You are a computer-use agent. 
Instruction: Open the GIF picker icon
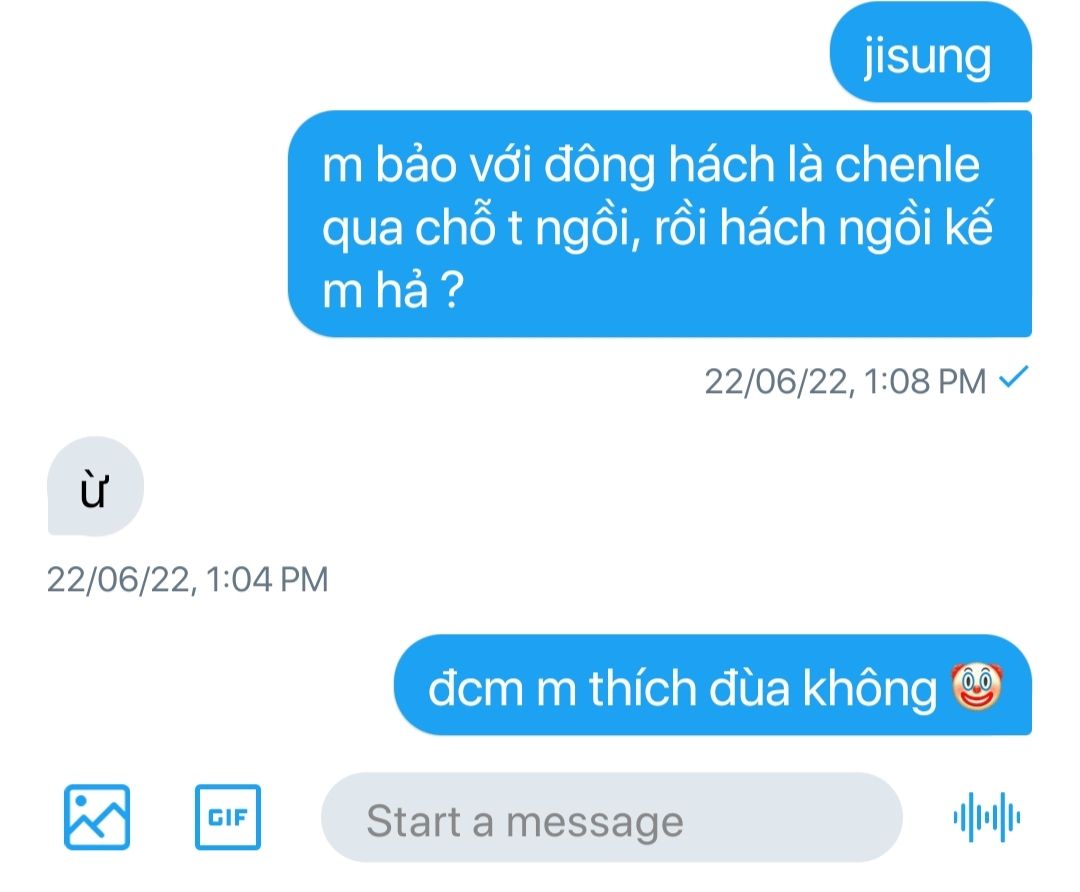coord(227,817)
